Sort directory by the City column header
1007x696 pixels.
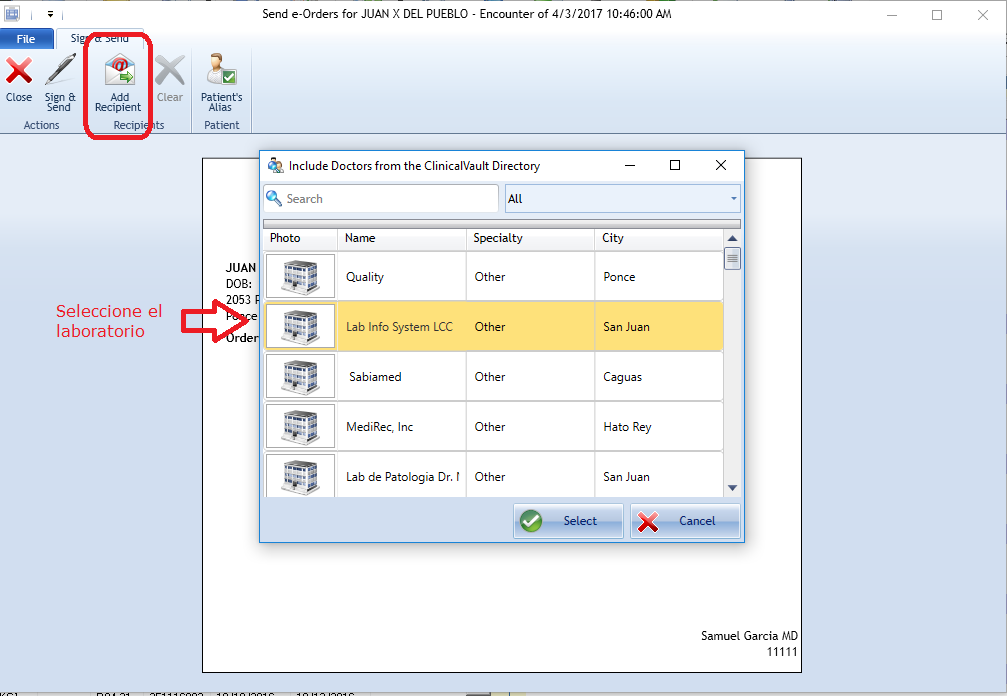point(657,238)
